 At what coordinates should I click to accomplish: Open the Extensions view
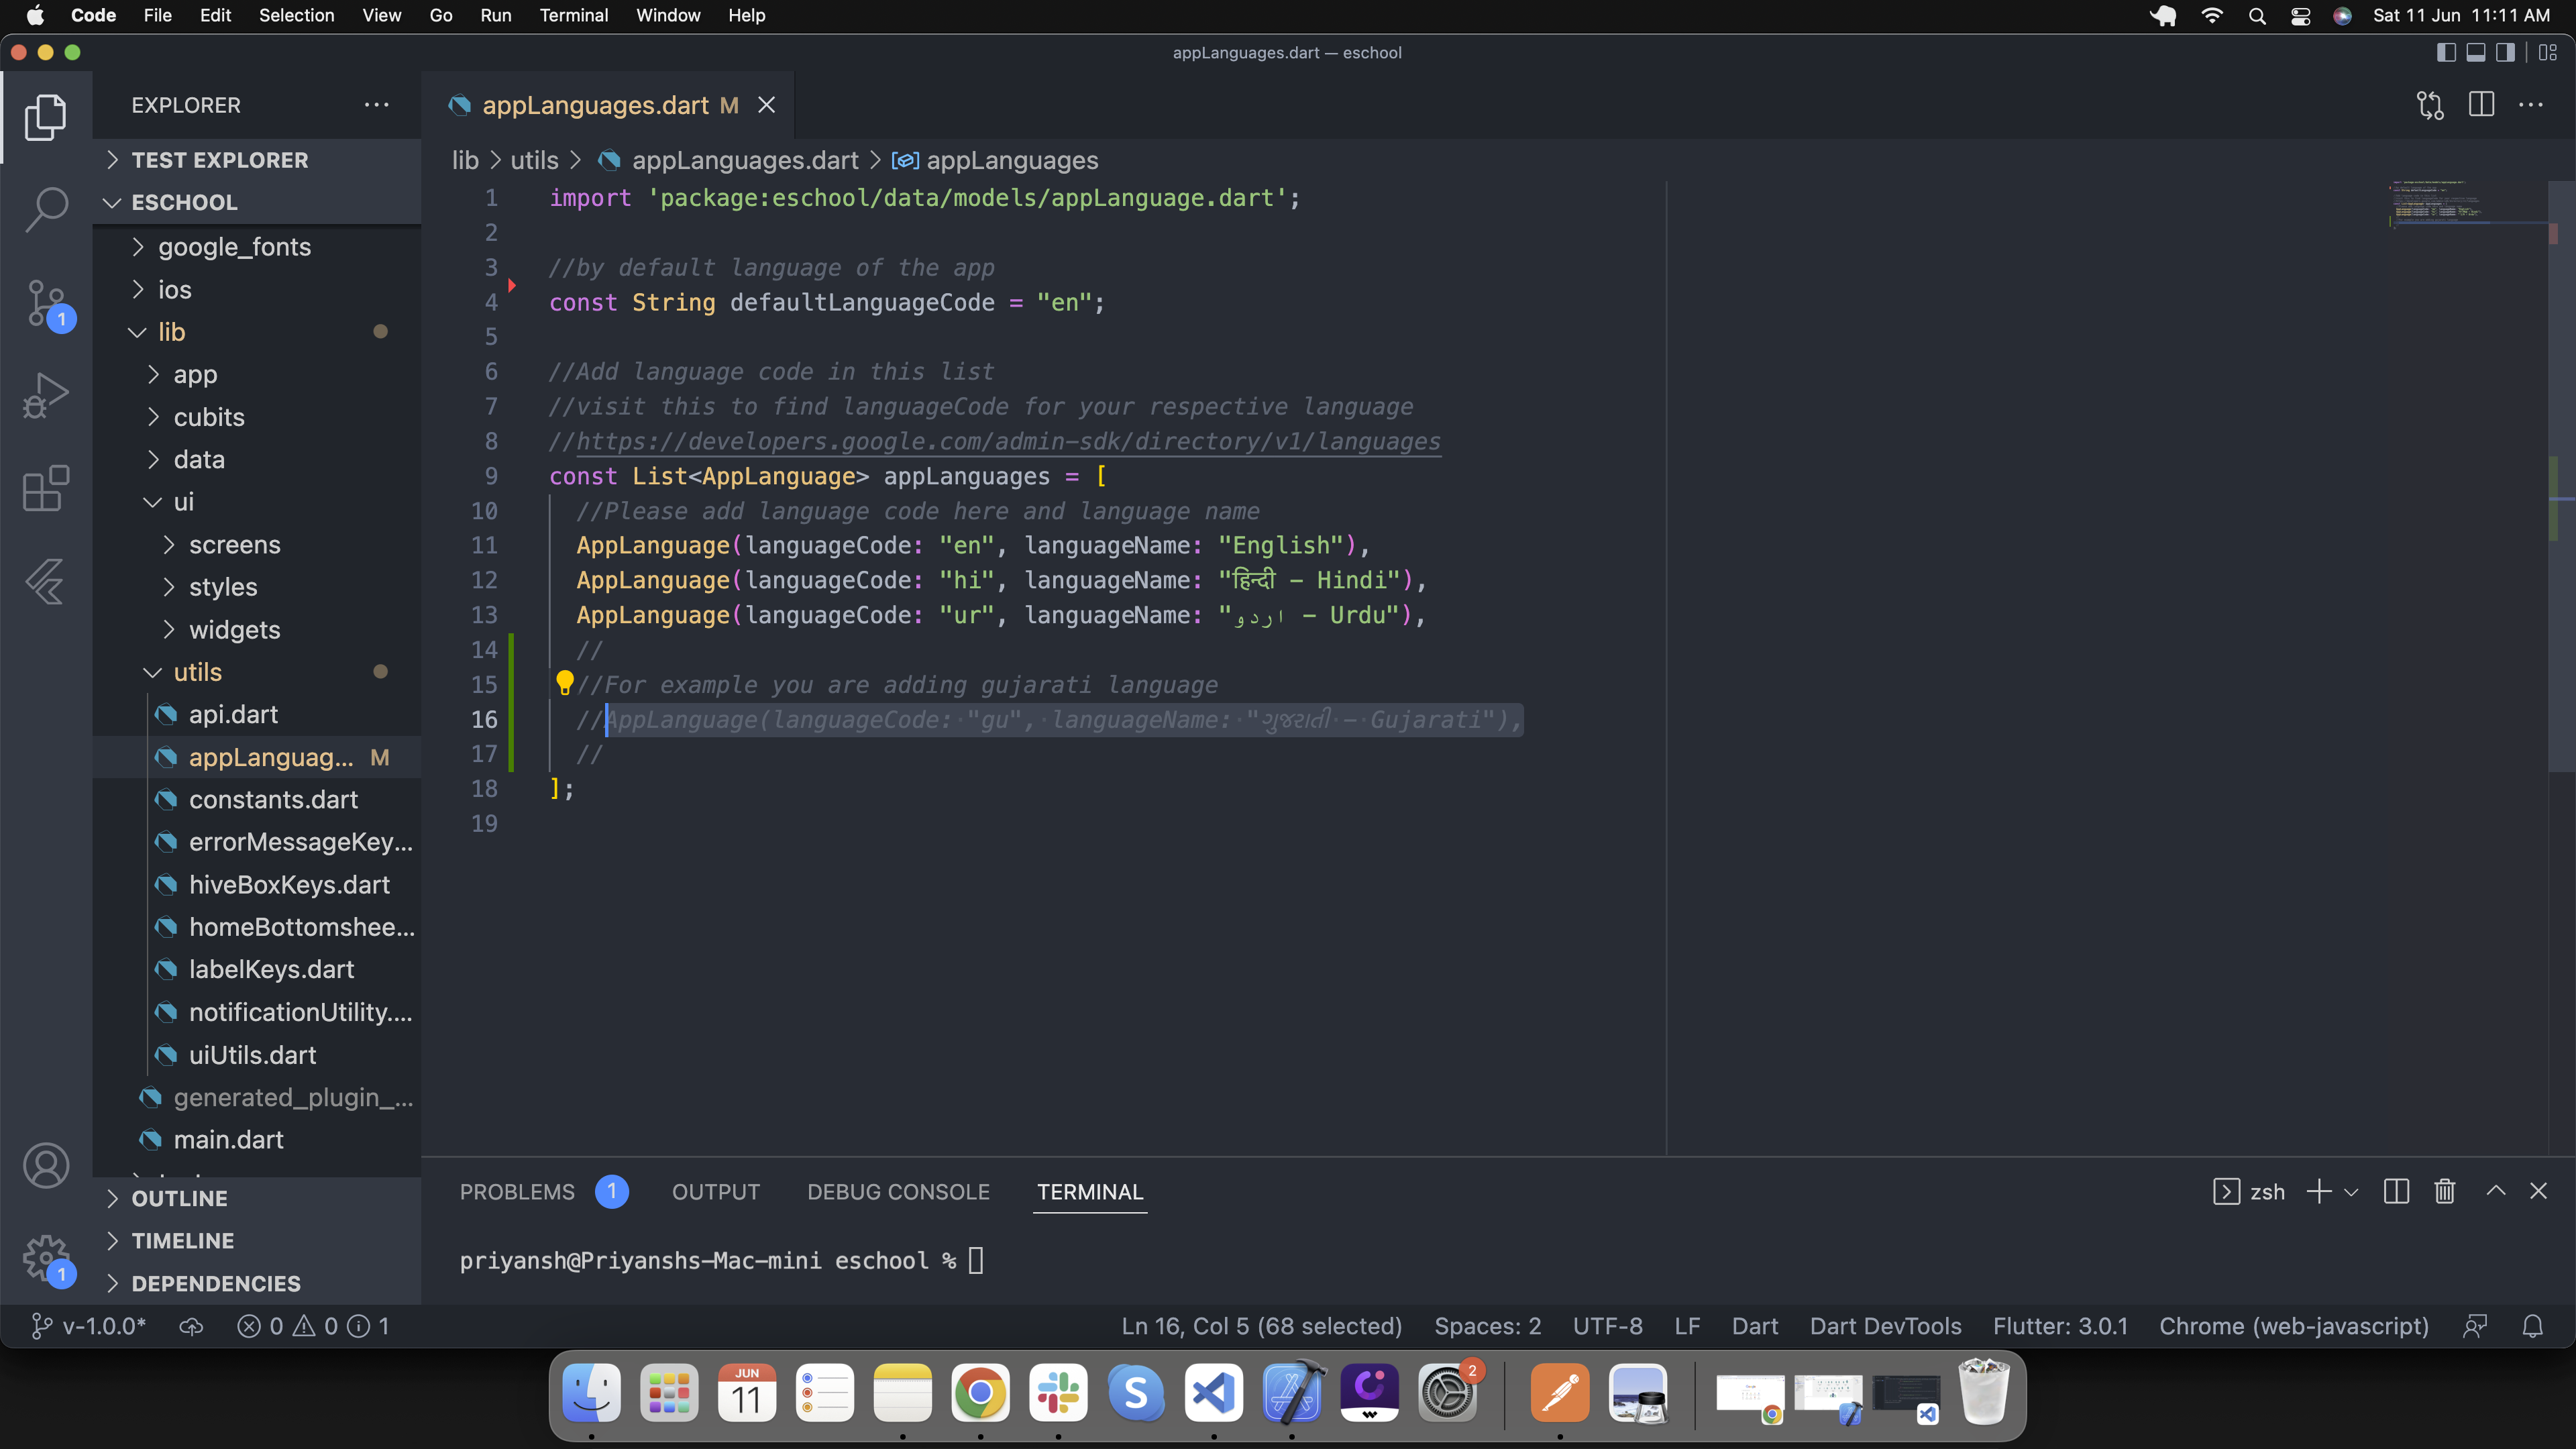pos(46,488)
